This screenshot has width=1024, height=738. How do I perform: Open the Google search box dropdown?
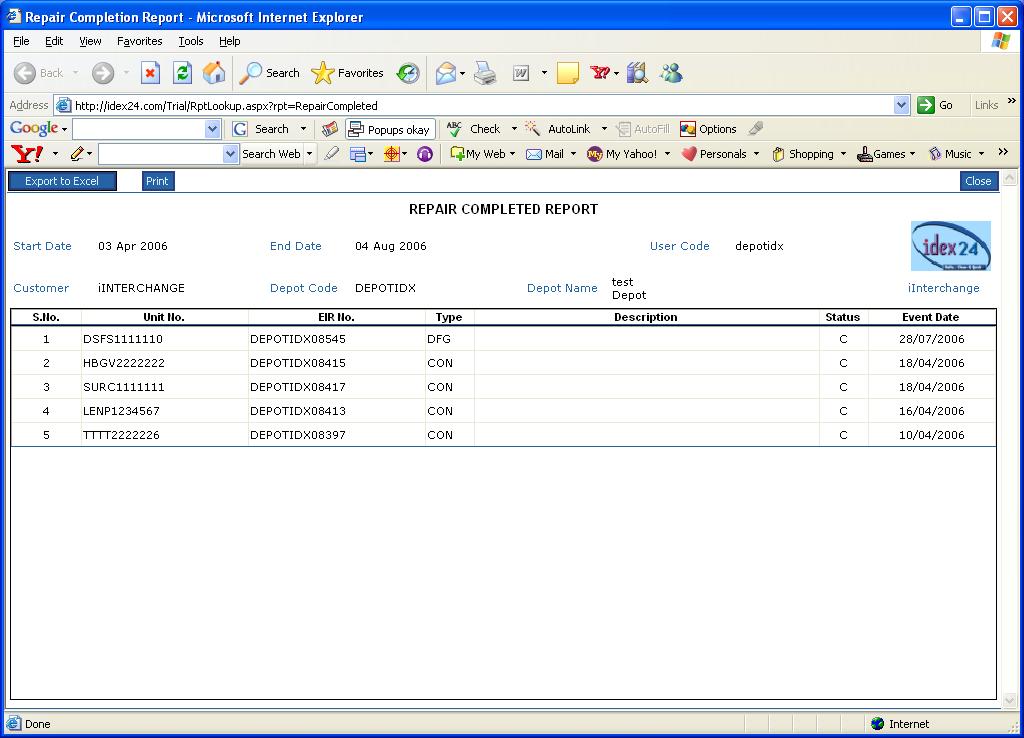pyautogui.click(x=212, y=129)
